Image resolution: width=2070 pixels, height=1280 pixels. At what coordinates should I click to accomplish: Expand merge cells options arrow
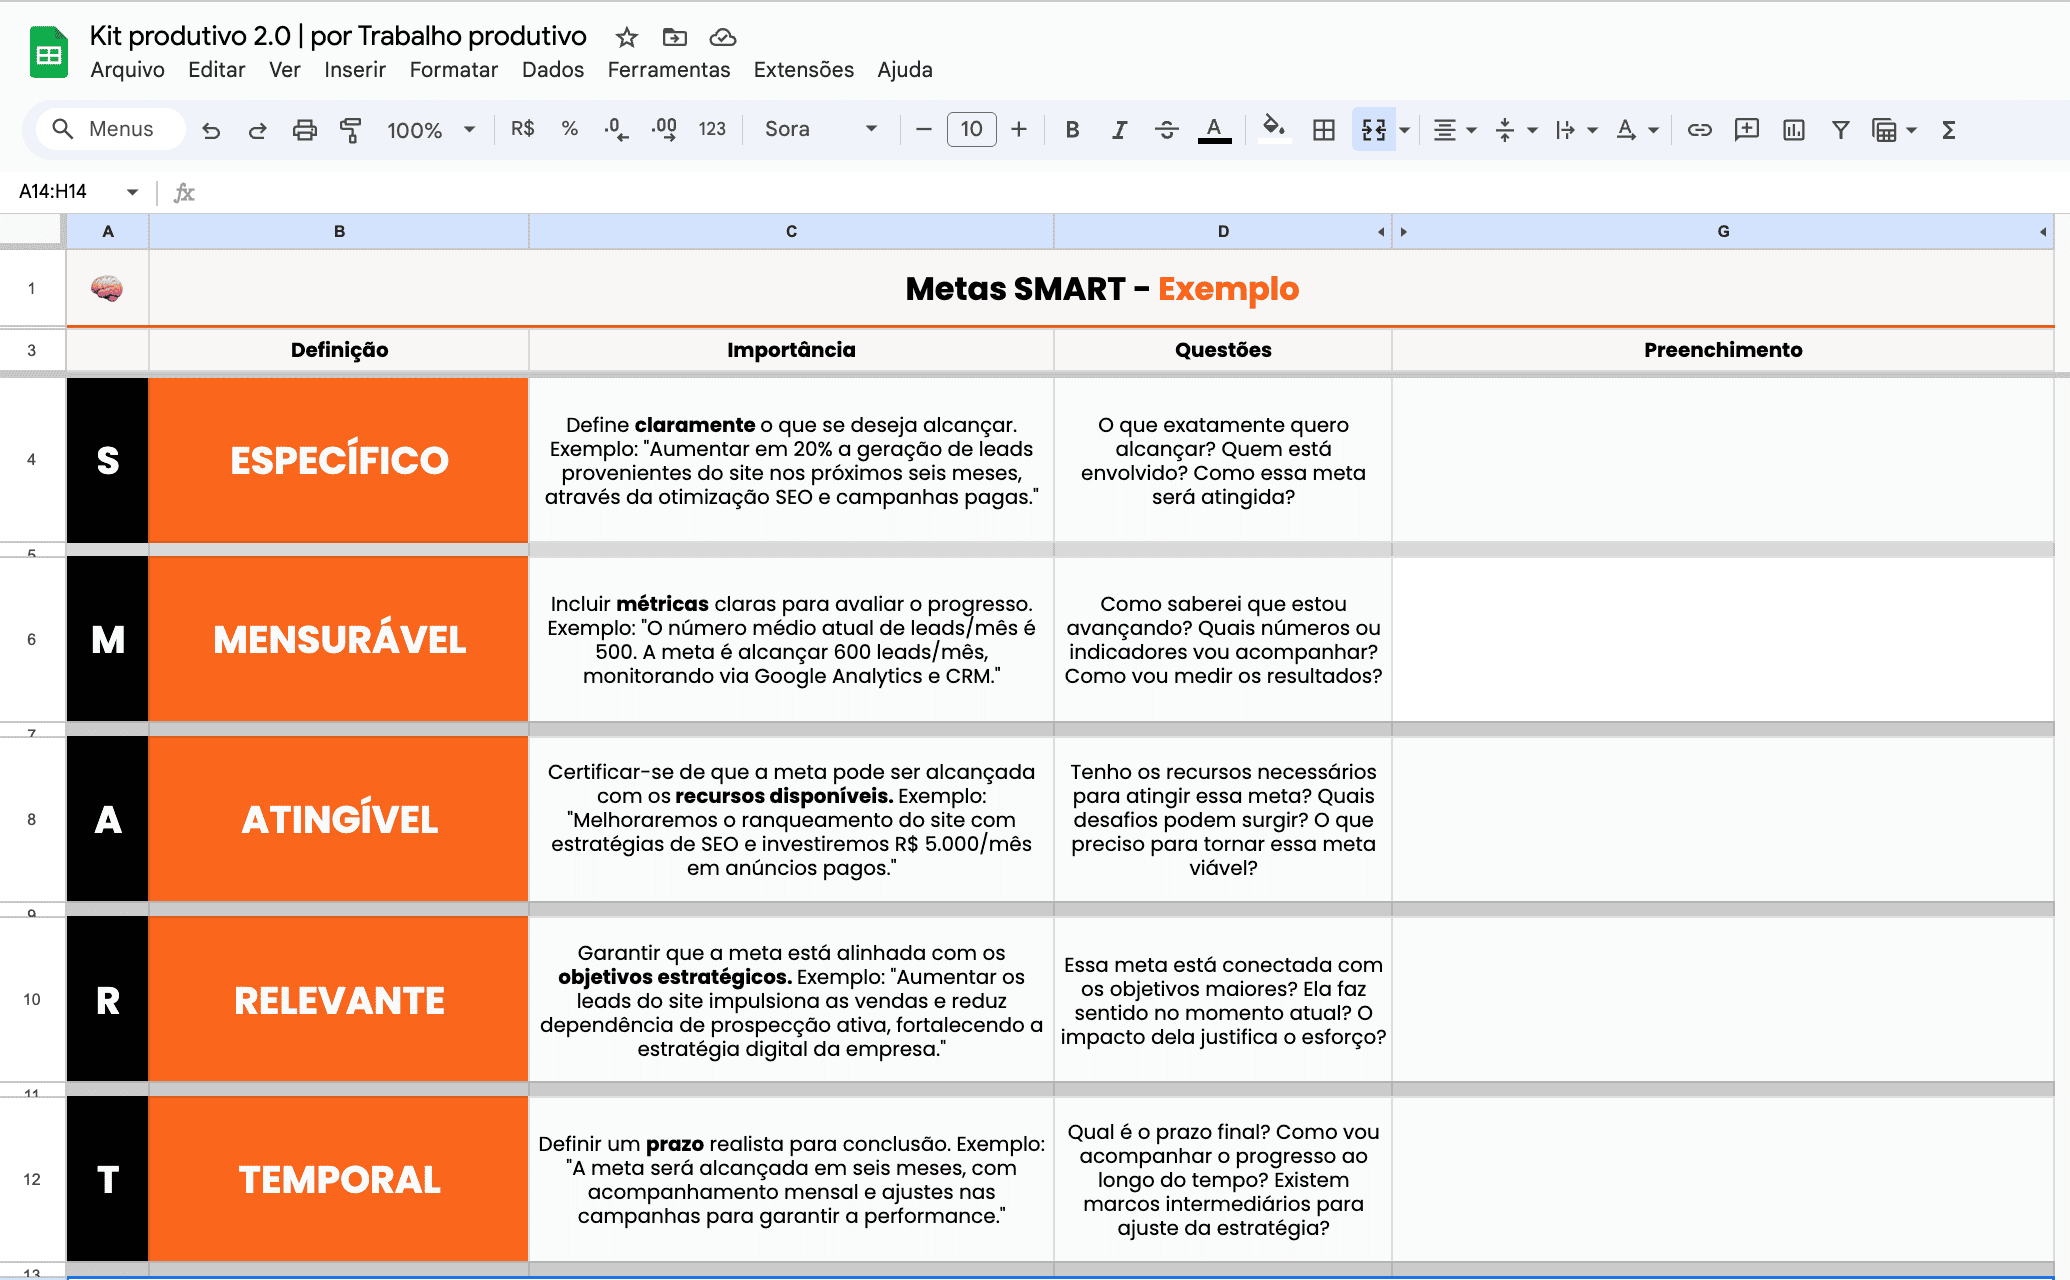point(1404,130)
